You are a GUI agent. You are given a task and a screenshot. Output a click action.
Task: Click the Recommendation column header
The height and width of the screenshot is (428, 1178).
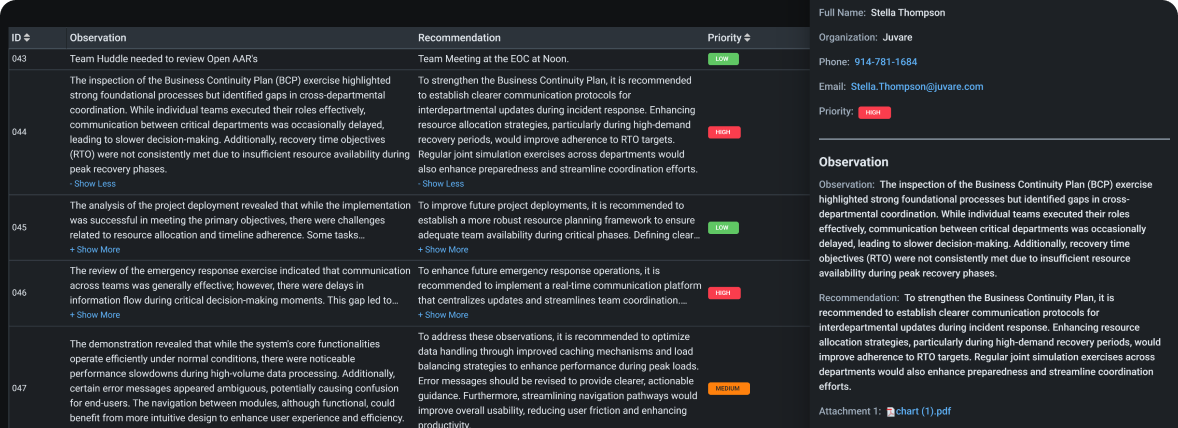(459, 38)
